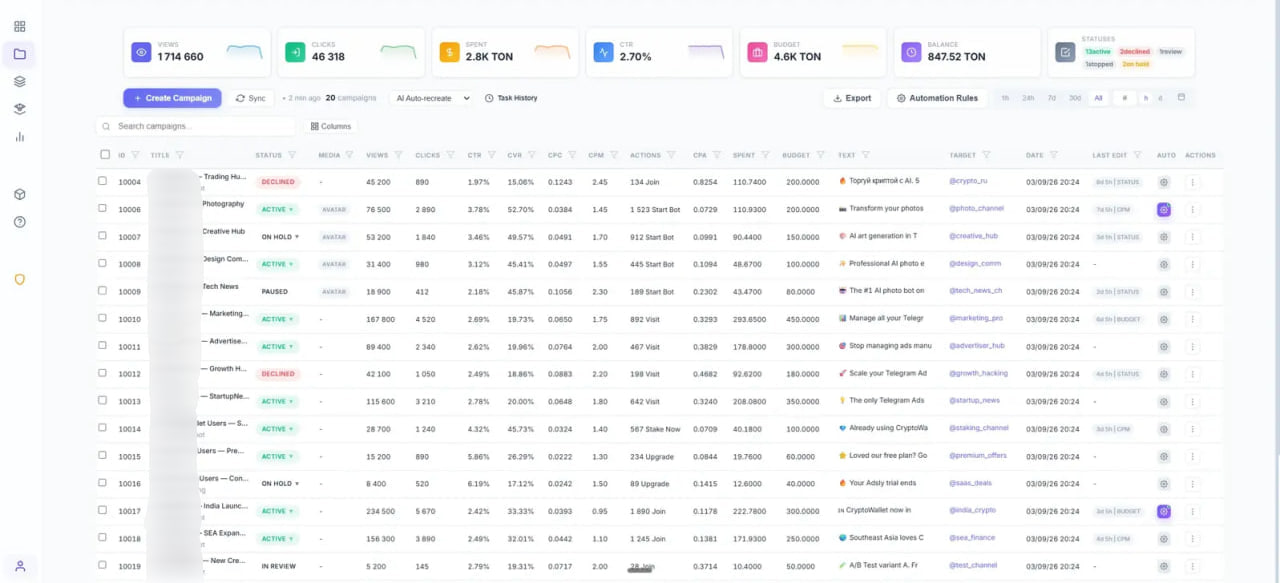
Task: Open Active status dropdown for campaign 10013
Action: tap(278, 401)
